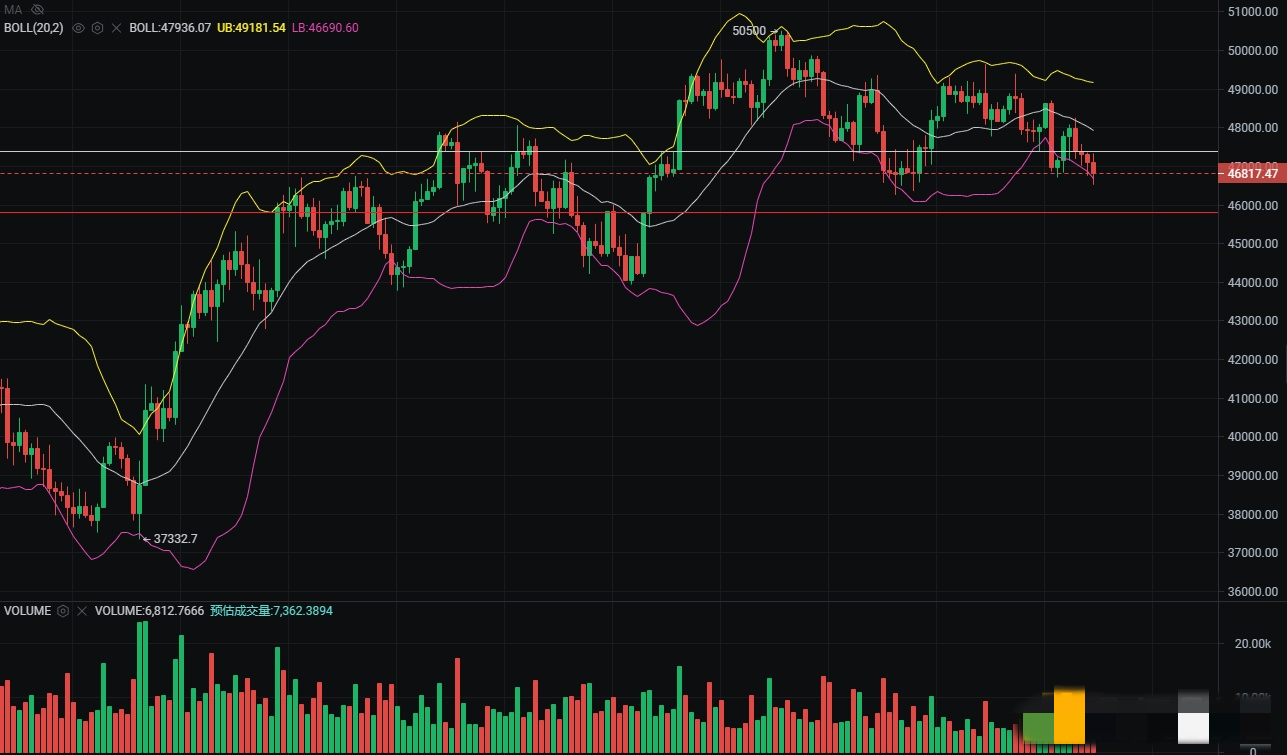Select the pink LB:46690.60 value text

325,28
